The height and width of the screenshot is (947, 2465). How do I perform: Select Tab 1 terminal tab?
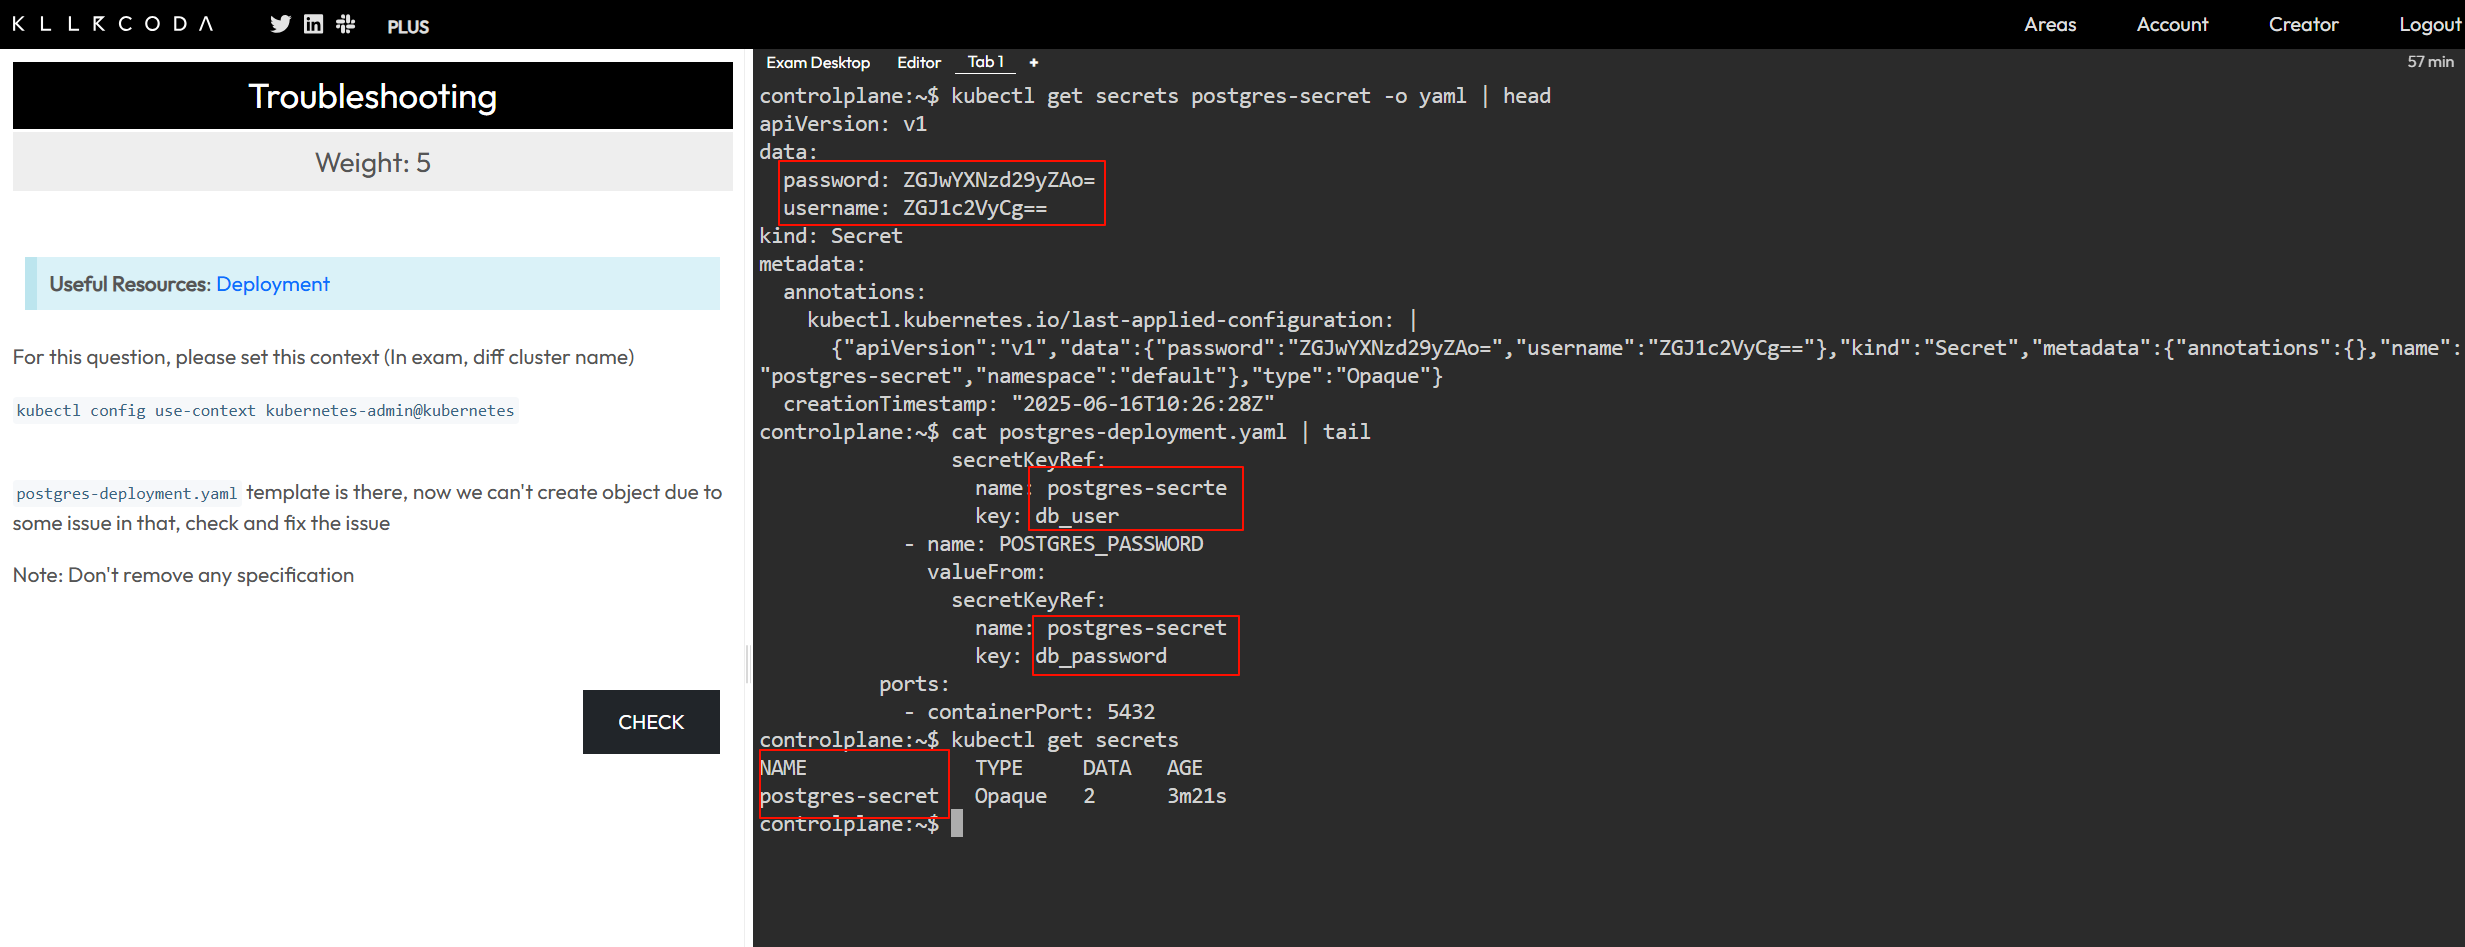tap(986, 62)
